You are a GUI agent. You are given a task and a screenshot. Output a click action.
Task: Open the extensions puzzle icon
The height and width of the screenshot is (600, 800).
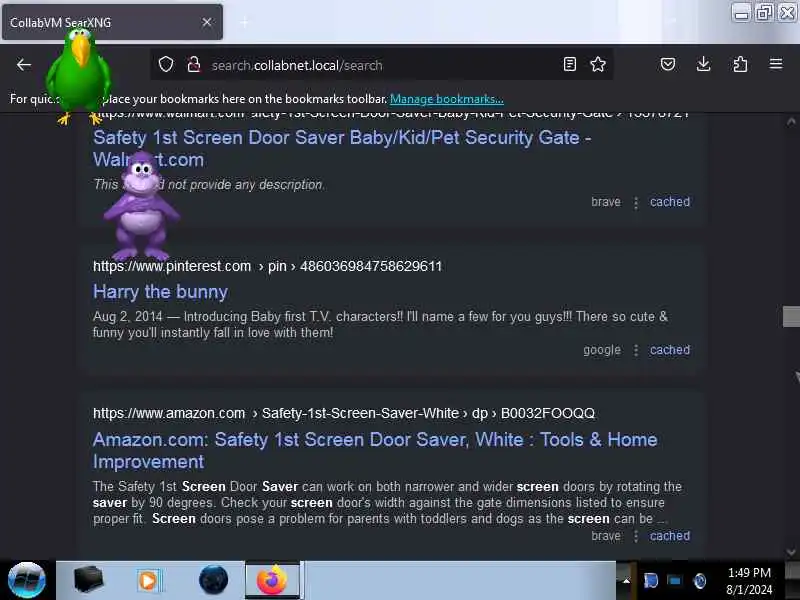point(740,64)
